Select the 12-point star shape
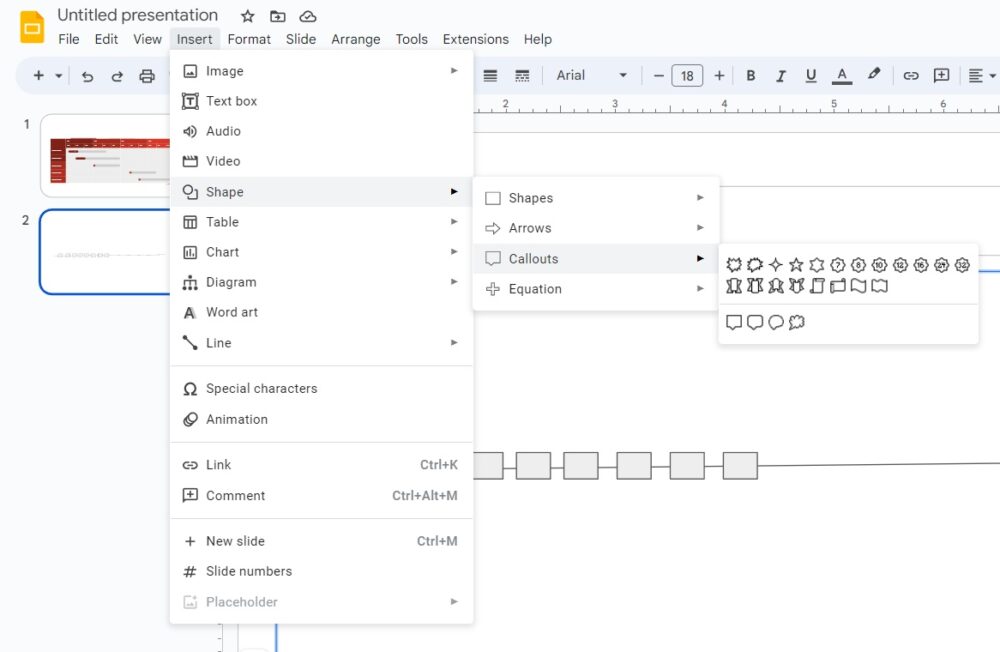The height and width of the screenshot is (652, 1000). tap(900, 265)
